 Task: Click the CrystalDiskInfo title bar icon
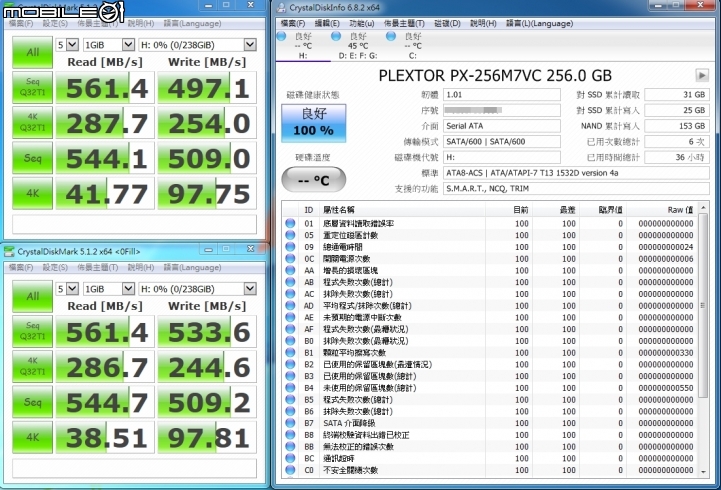[x=281, y=8]
